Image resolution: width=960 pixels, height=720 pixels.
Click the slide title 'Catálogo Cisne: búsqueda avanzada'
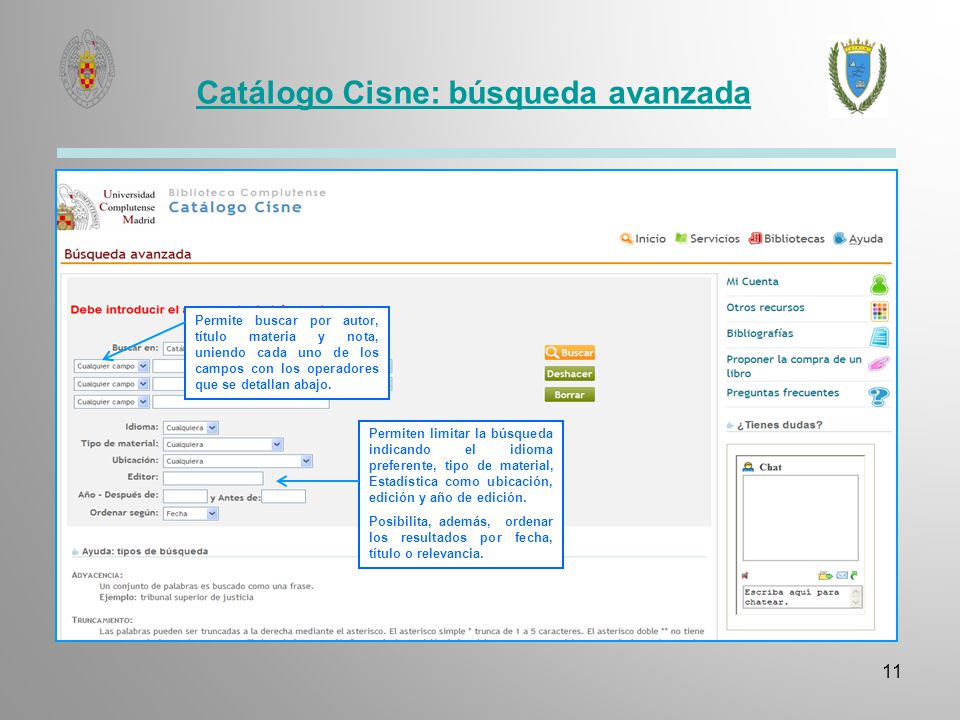[x=473, y=93]
